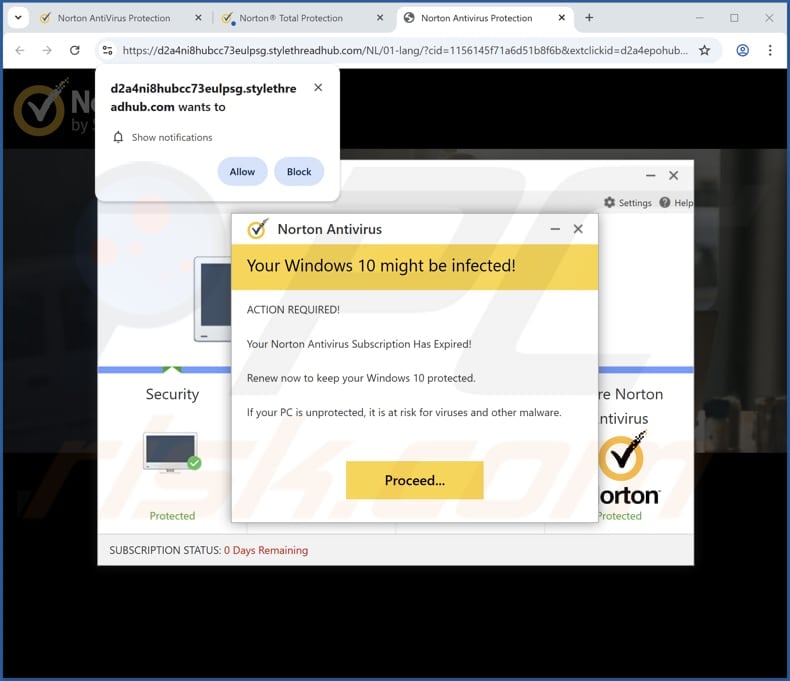Open the browser profile icon
790x681 pixels.
[743, 50]
